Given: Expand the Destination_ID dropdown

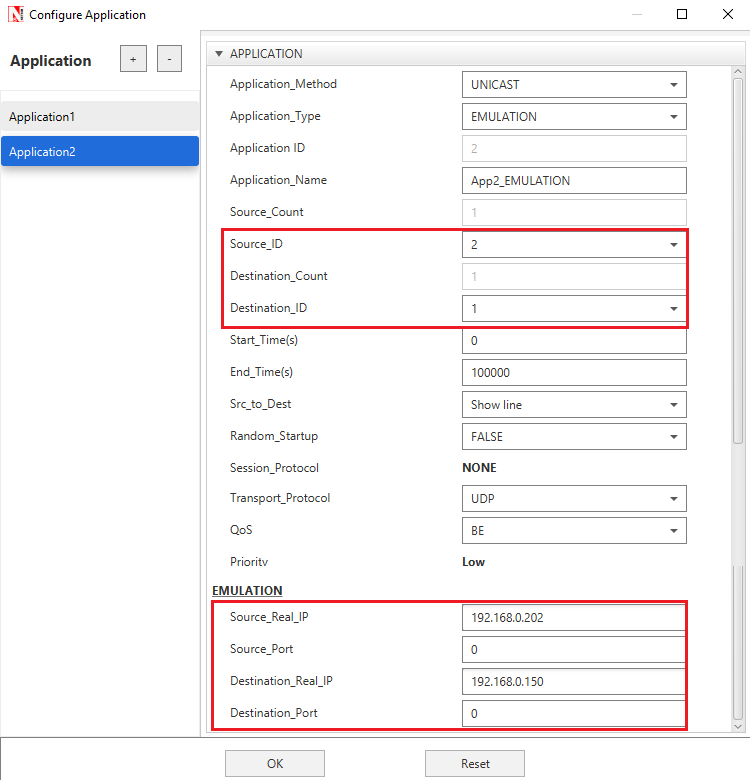Looking at the screenshot, I should [574, 309].
